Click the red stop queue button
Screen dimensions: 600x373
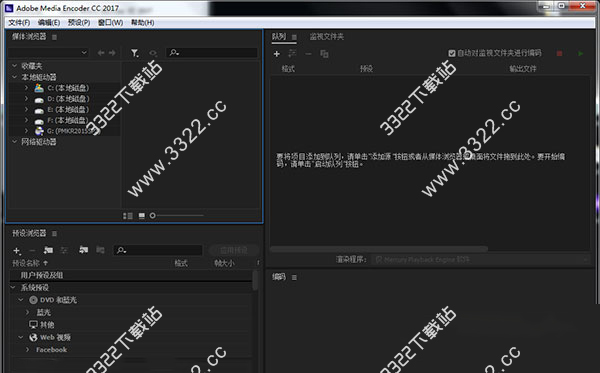click(x=559, y=54)
